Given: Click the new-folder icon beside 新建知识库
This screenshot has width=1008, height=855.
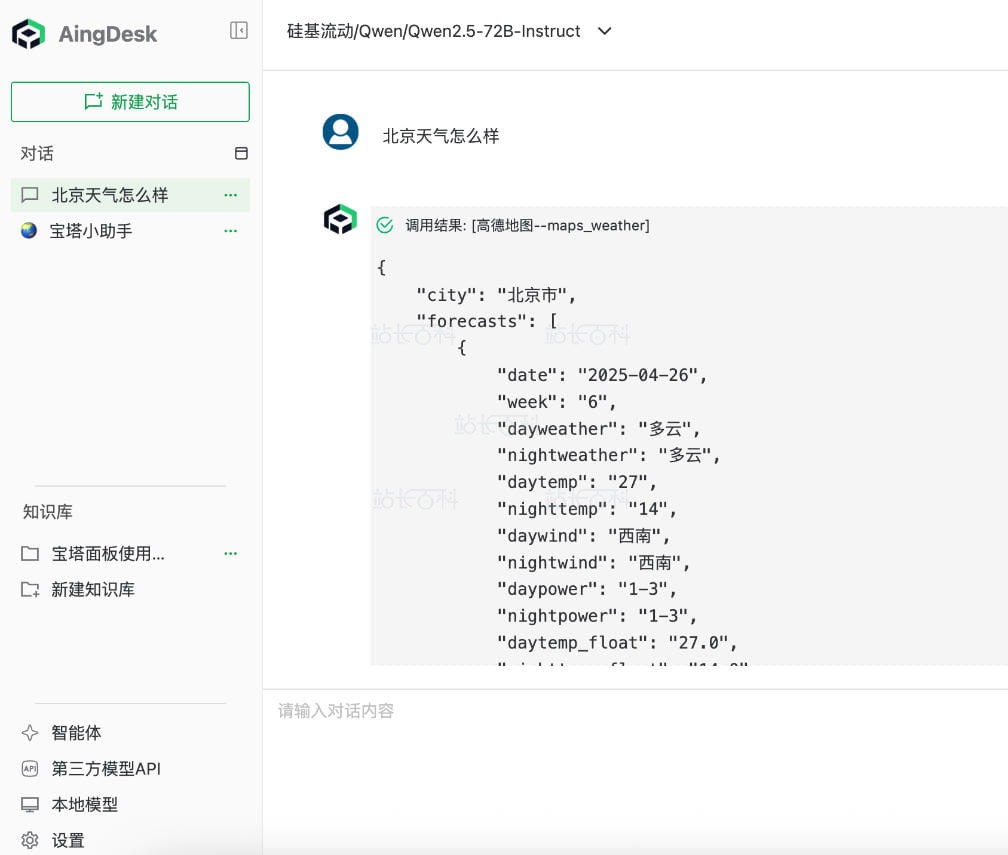Looking at the screenshot, I should click(30, 590).
